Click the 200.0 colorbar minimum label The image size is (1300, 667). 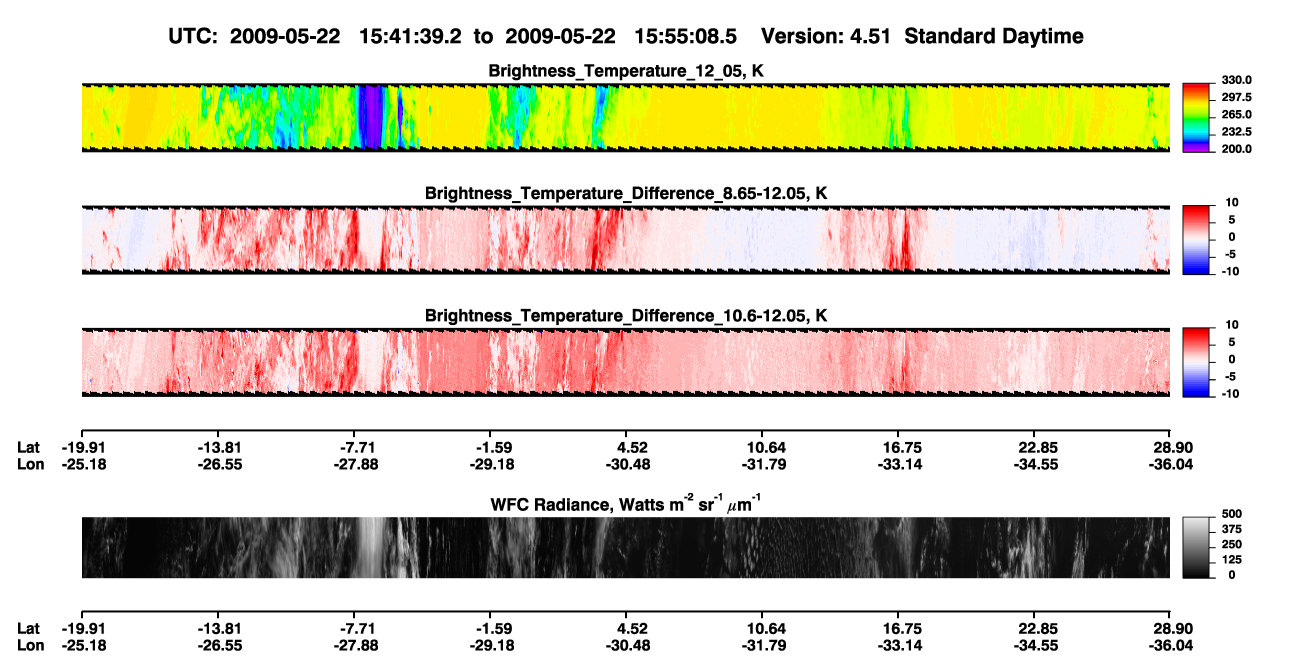coord(1238,148)
